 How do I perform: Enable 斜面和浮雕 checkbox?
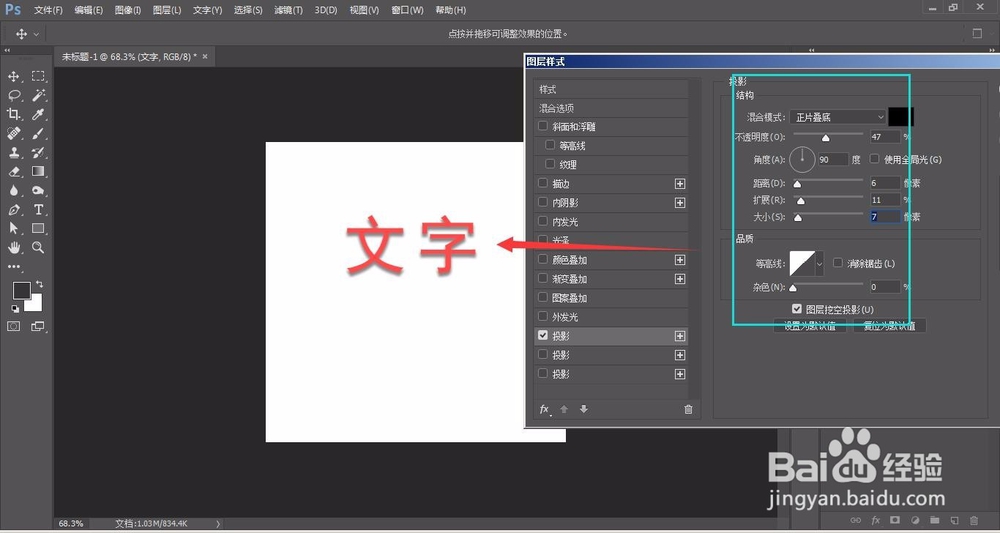[x=543, y=126]
